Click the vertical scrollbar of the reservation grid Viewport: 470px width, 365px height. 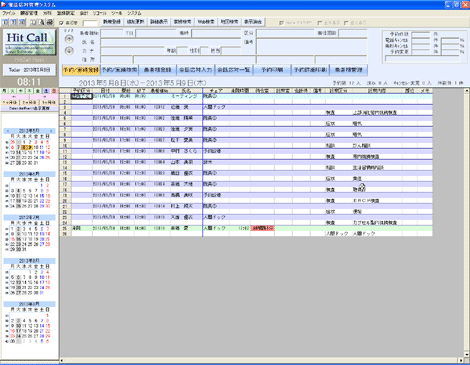click(467, 222)
